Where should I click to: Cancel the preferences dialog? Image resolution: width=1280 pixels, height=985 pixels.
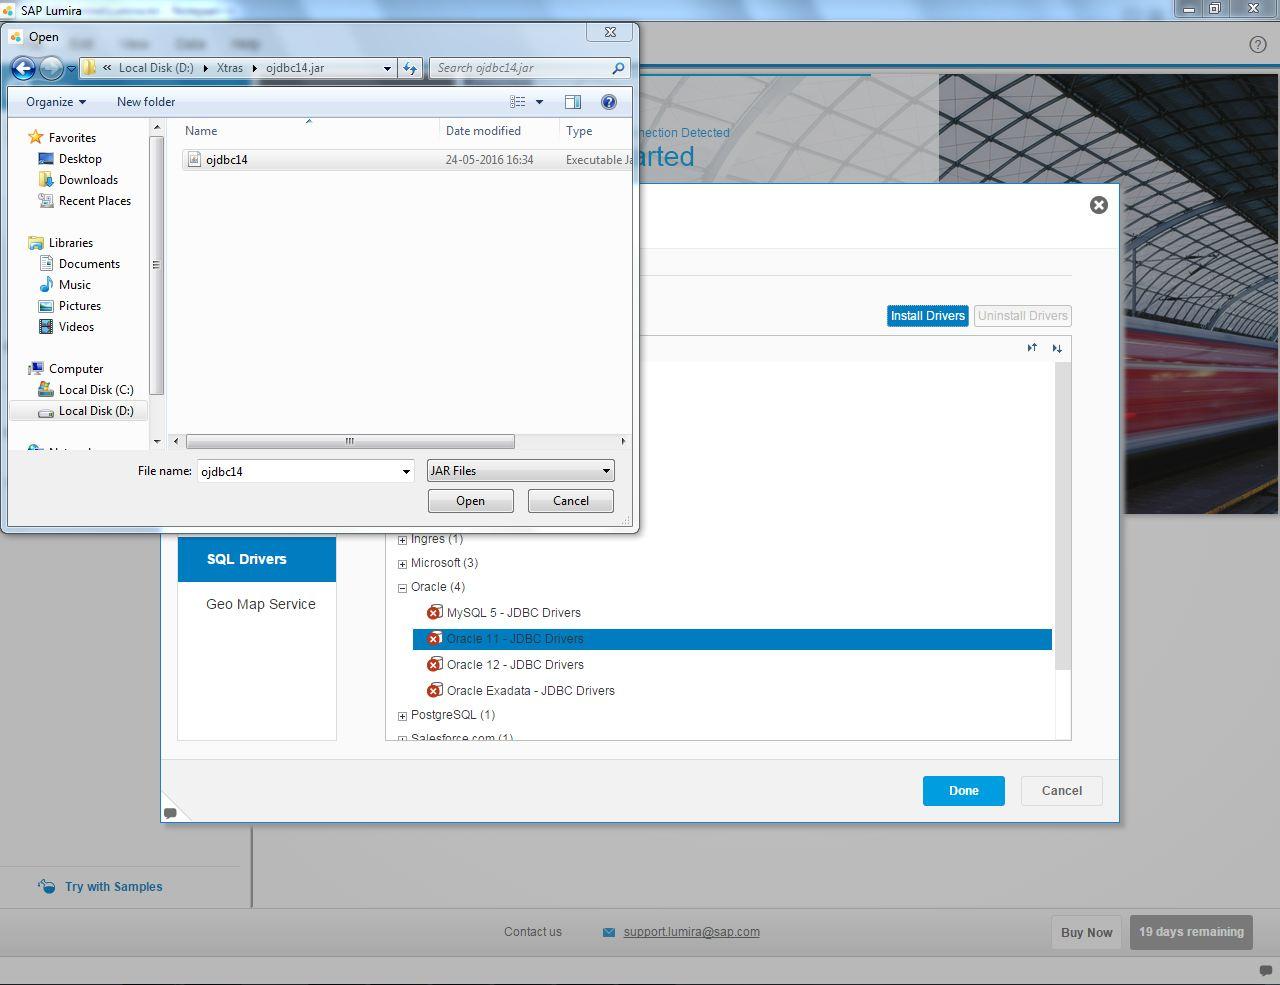pyautogui.click(x=1062, y=790)
